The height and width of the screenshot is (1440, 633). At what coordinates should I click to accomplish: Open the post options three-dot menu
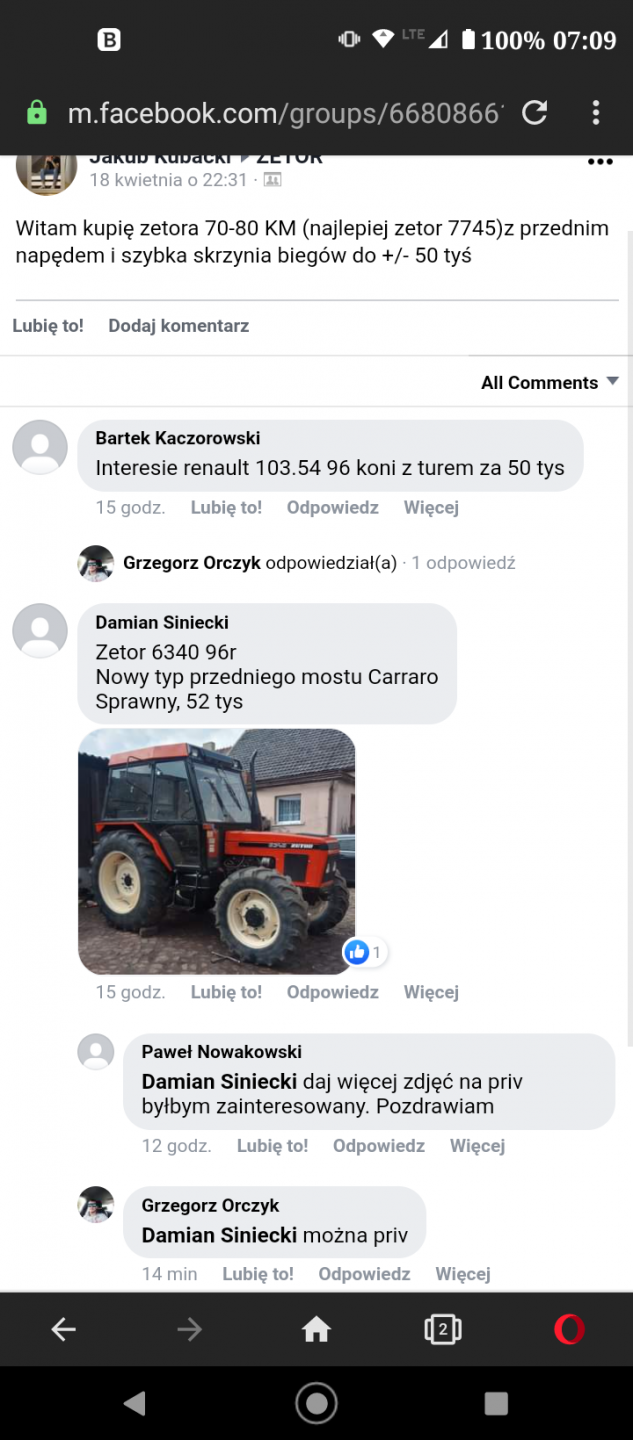click(599, 162)
